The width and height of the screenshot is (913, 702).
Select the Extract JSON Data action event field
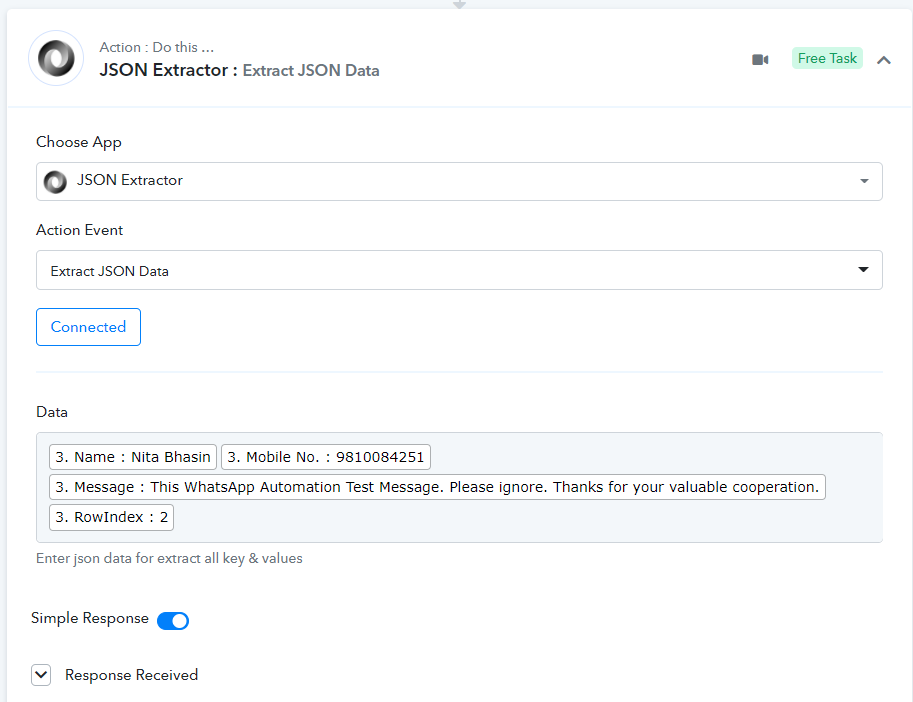[x=440, y=270]
